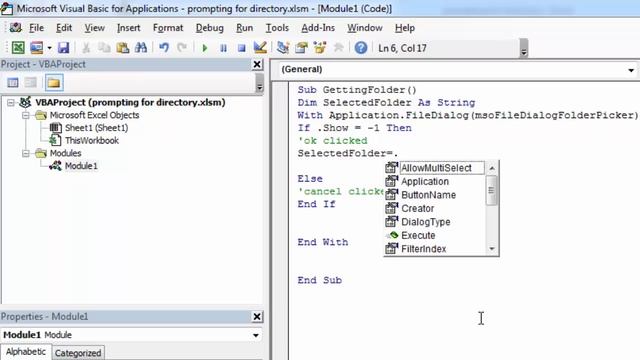This screenshot has width=640, height=360.
Task: Switch to Categorized properties tab
Action: click(78, 353)
